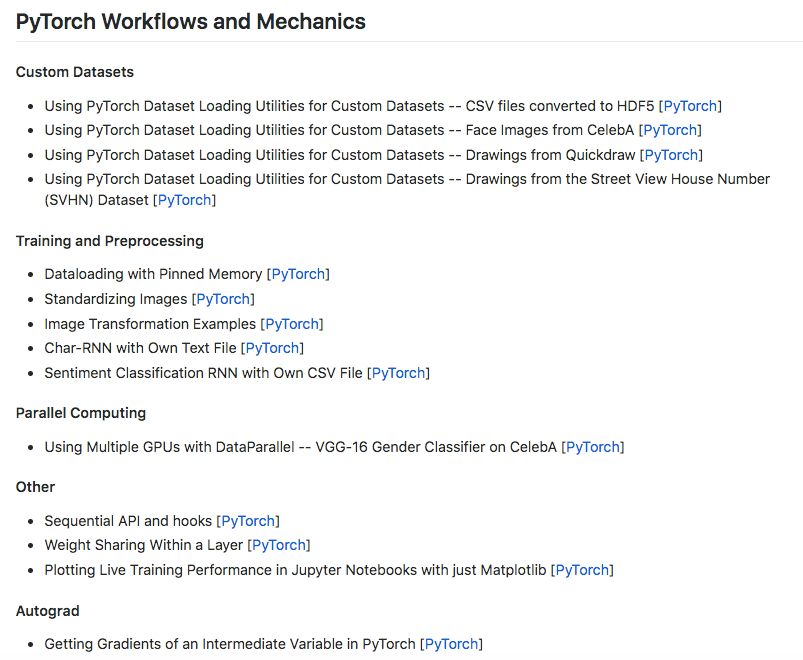The width and height of the screenshot is (803, 660).
Task: Click list item text 'Drawings from Quickdraw'
Action: [550, 155]
